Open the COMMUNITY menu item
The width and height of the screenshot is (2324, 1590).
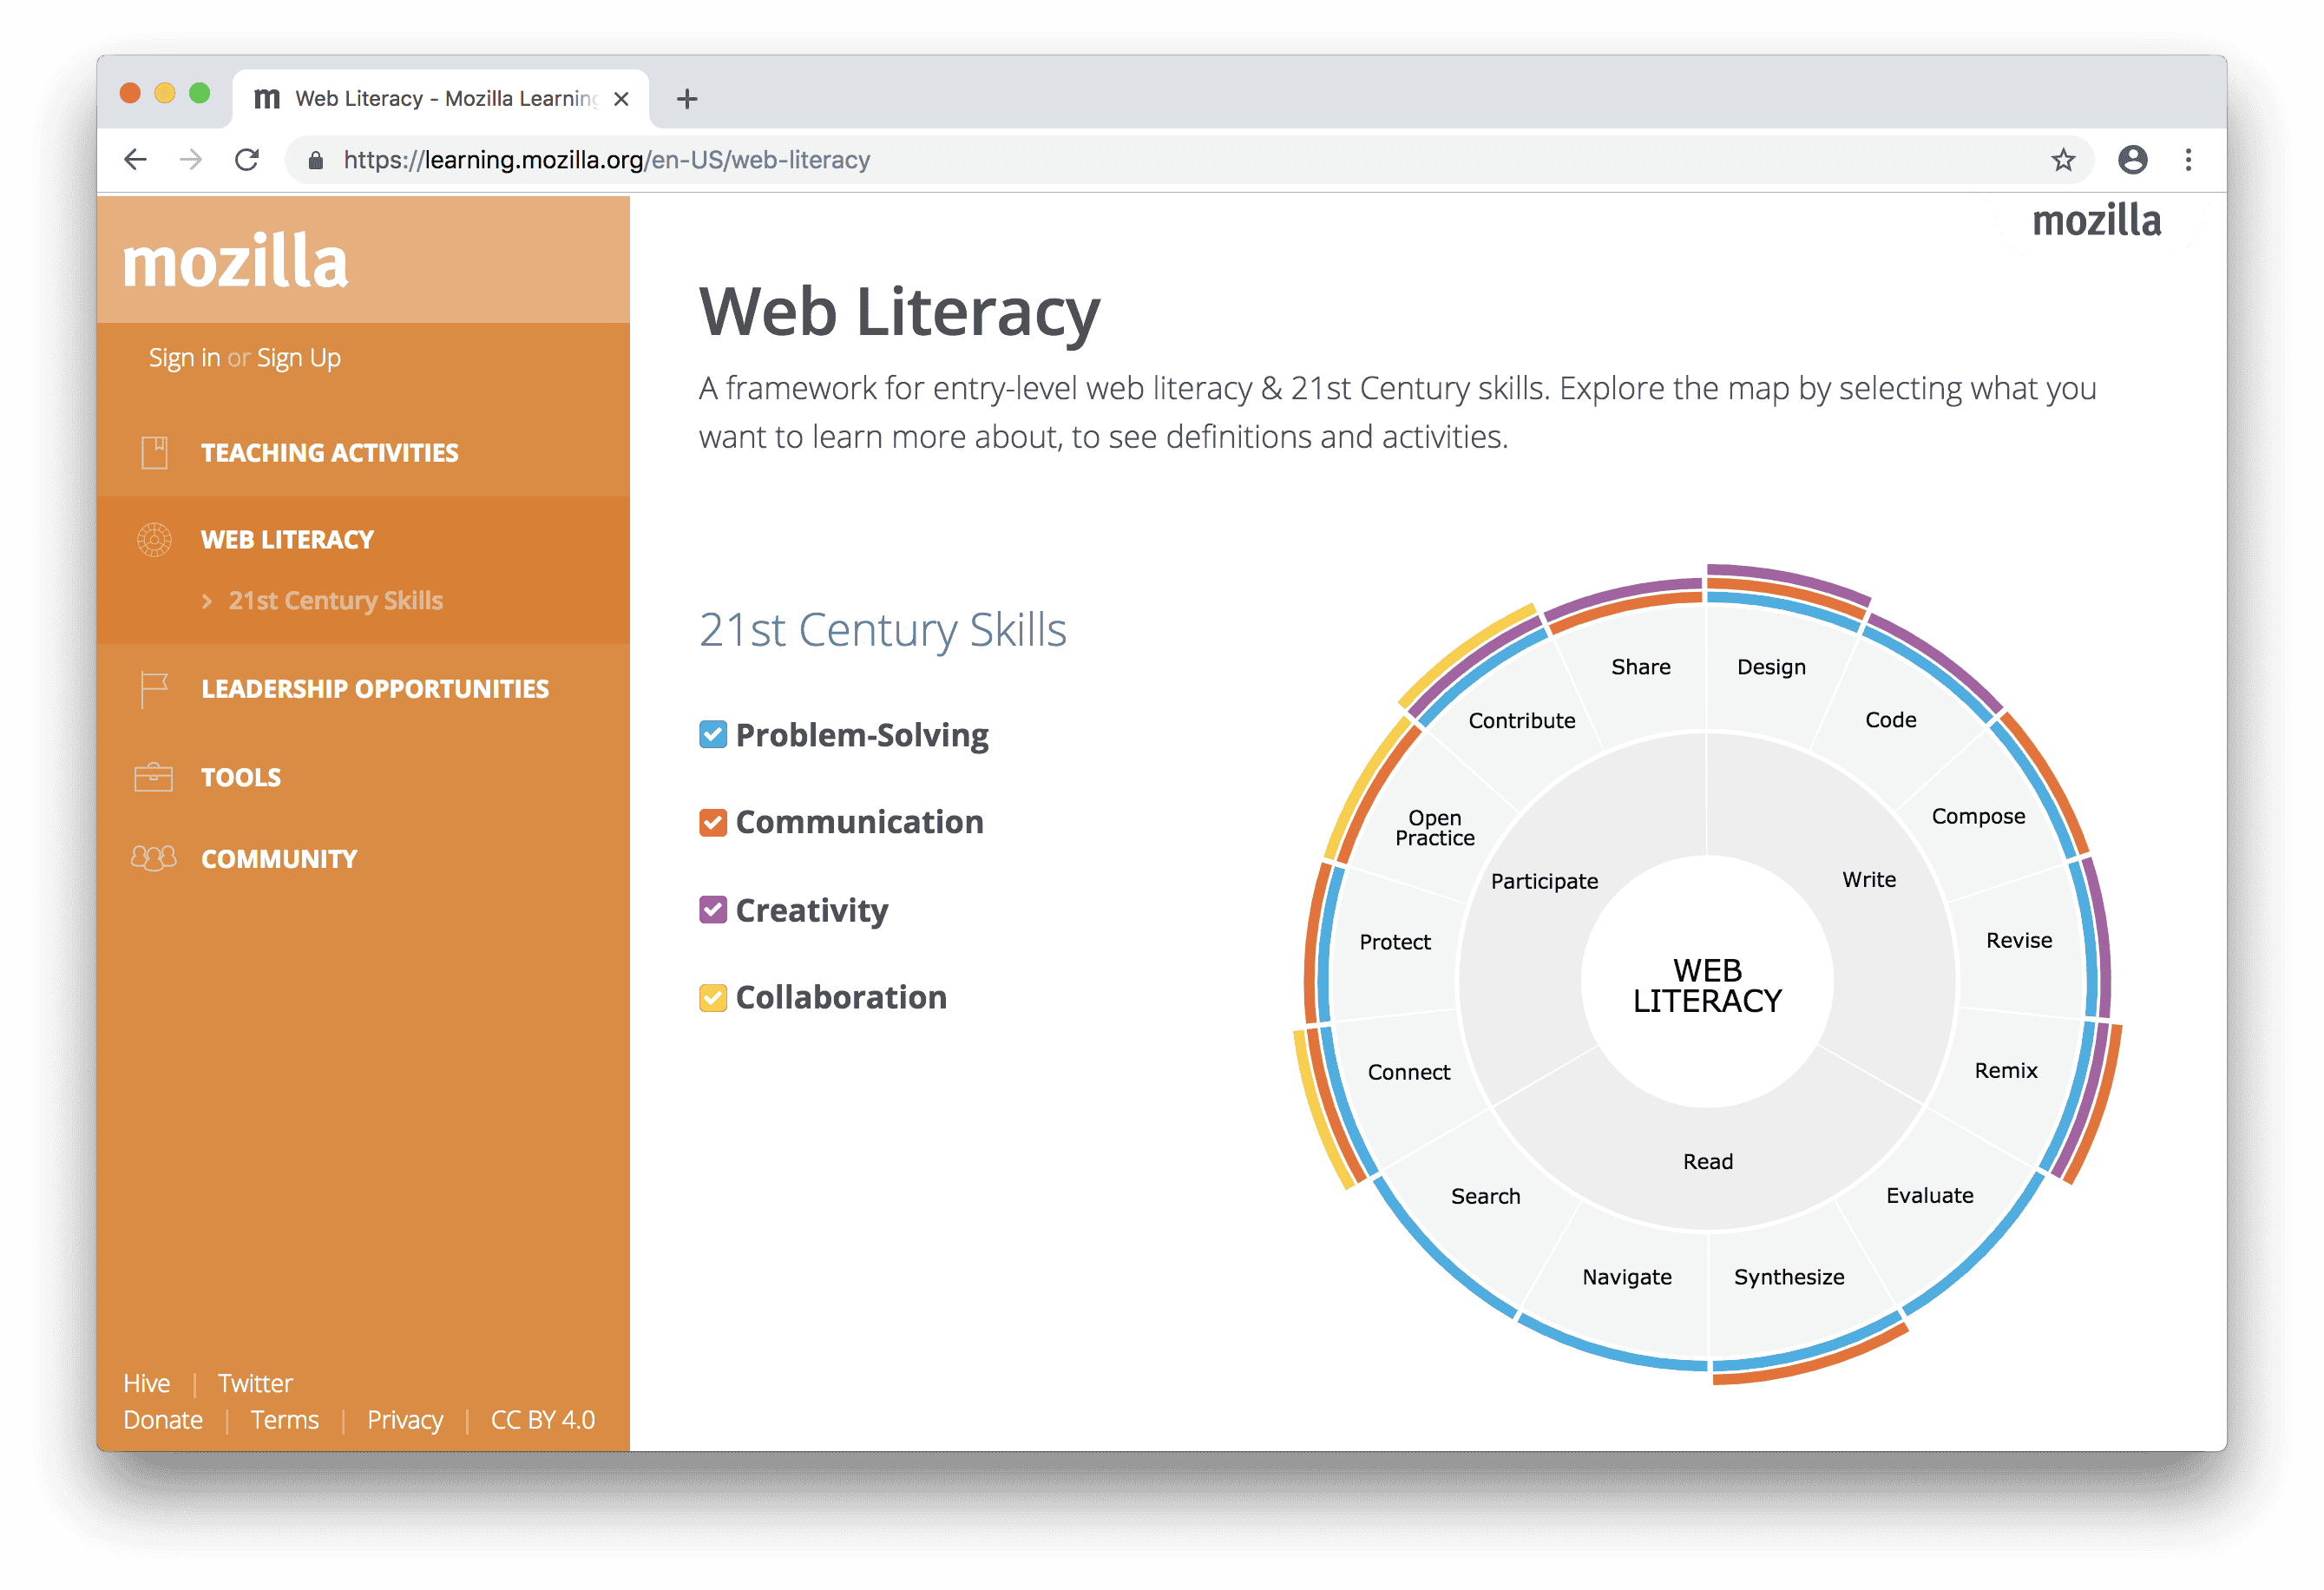279,859
